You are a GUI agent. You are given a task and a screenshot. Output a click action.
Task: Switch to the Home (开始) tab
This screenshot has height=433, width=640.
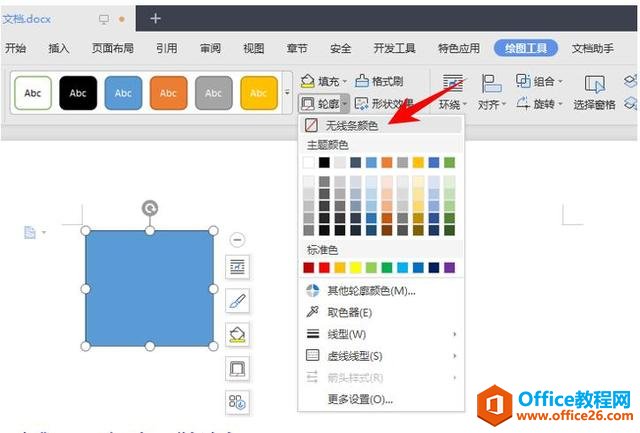(16, 48)
